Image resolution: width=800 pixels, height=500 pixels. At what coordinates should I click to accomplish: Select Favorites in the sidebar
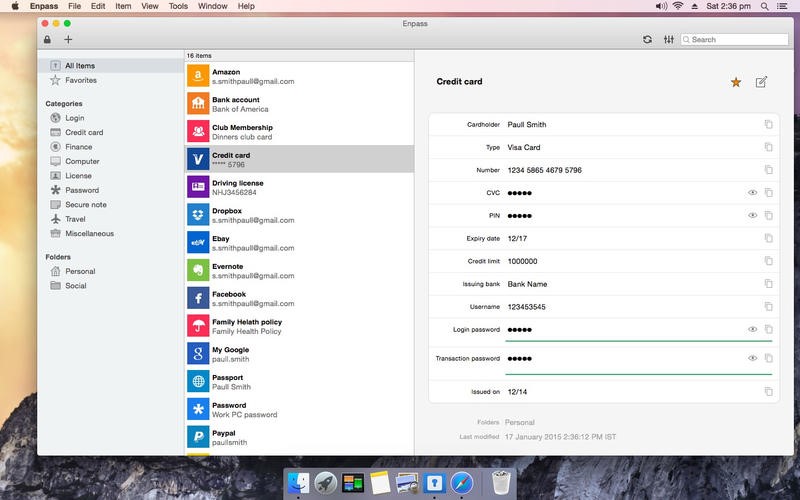[x=81, y=80]
